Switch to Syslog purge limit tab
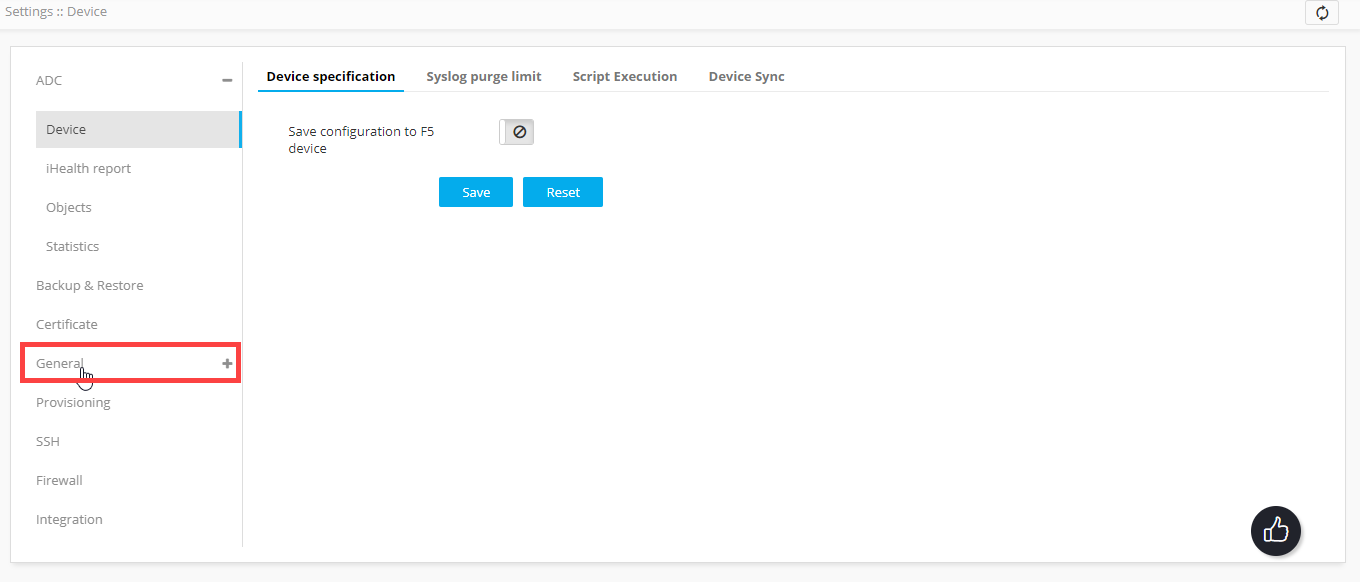 [484, 77]
